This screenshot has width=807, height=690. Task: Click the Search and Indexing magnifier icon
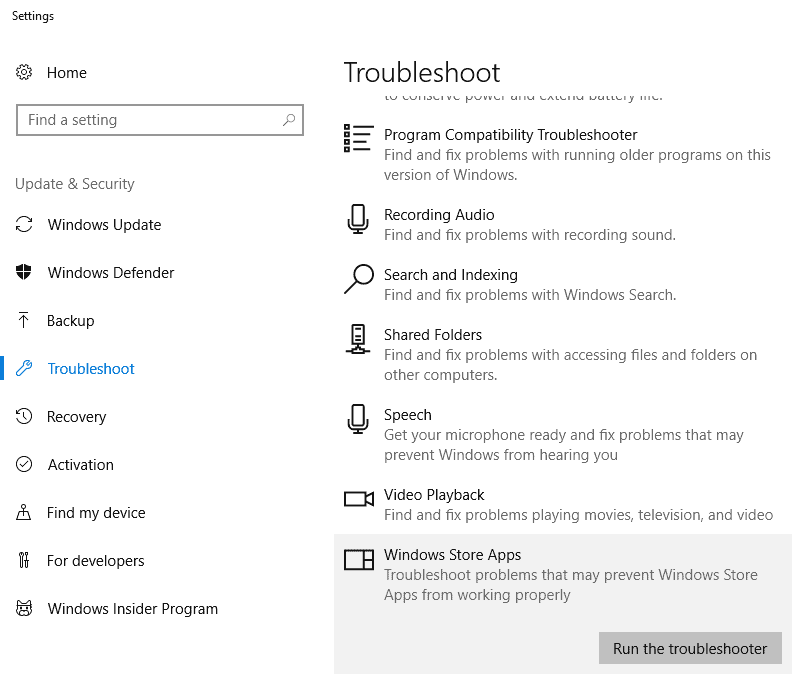357,280
